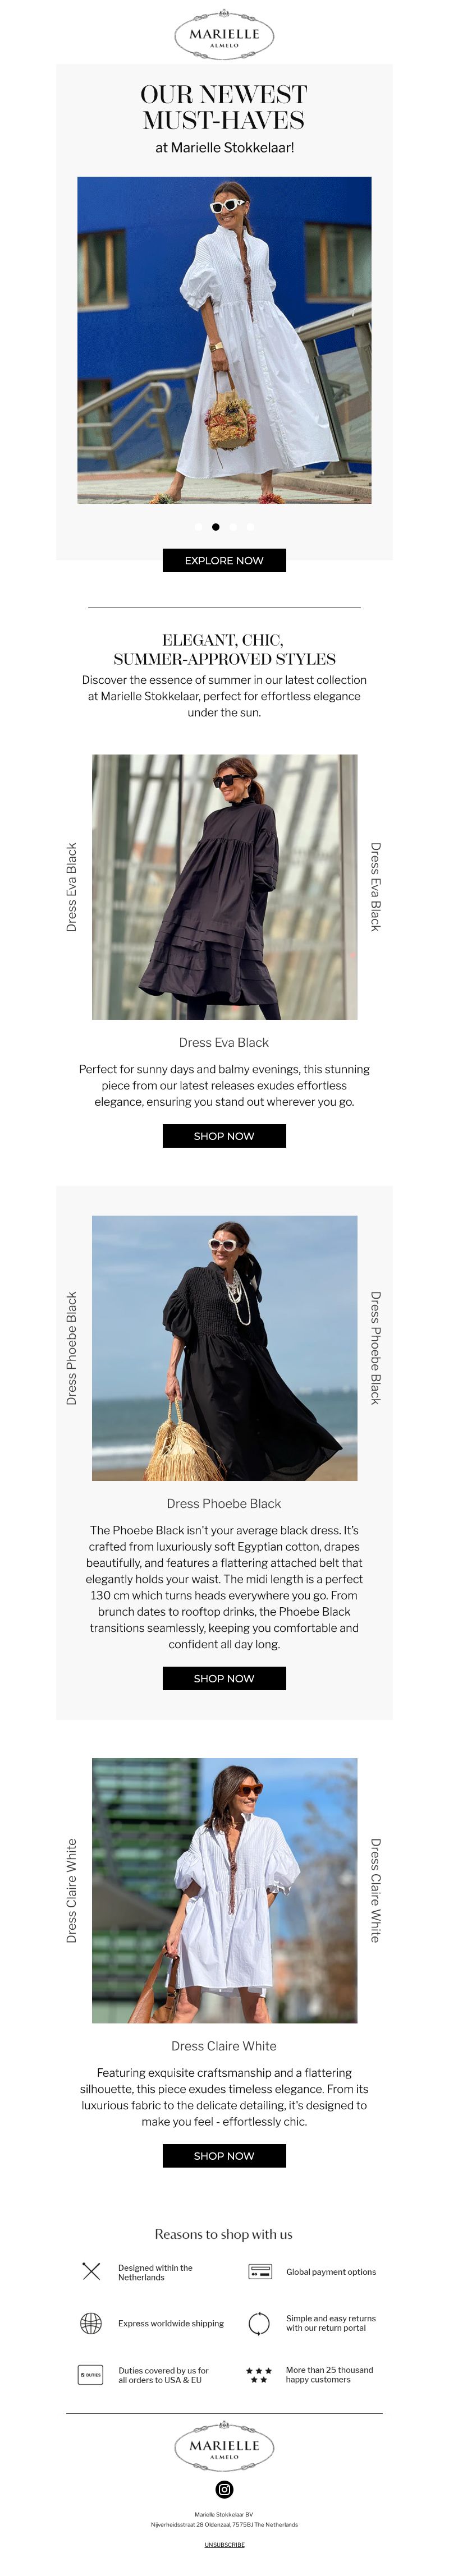Click the circular arrows returns icon
The height and width of the screenshot is (2576, 449).
pyautogui.click(x=259, y=2323)
